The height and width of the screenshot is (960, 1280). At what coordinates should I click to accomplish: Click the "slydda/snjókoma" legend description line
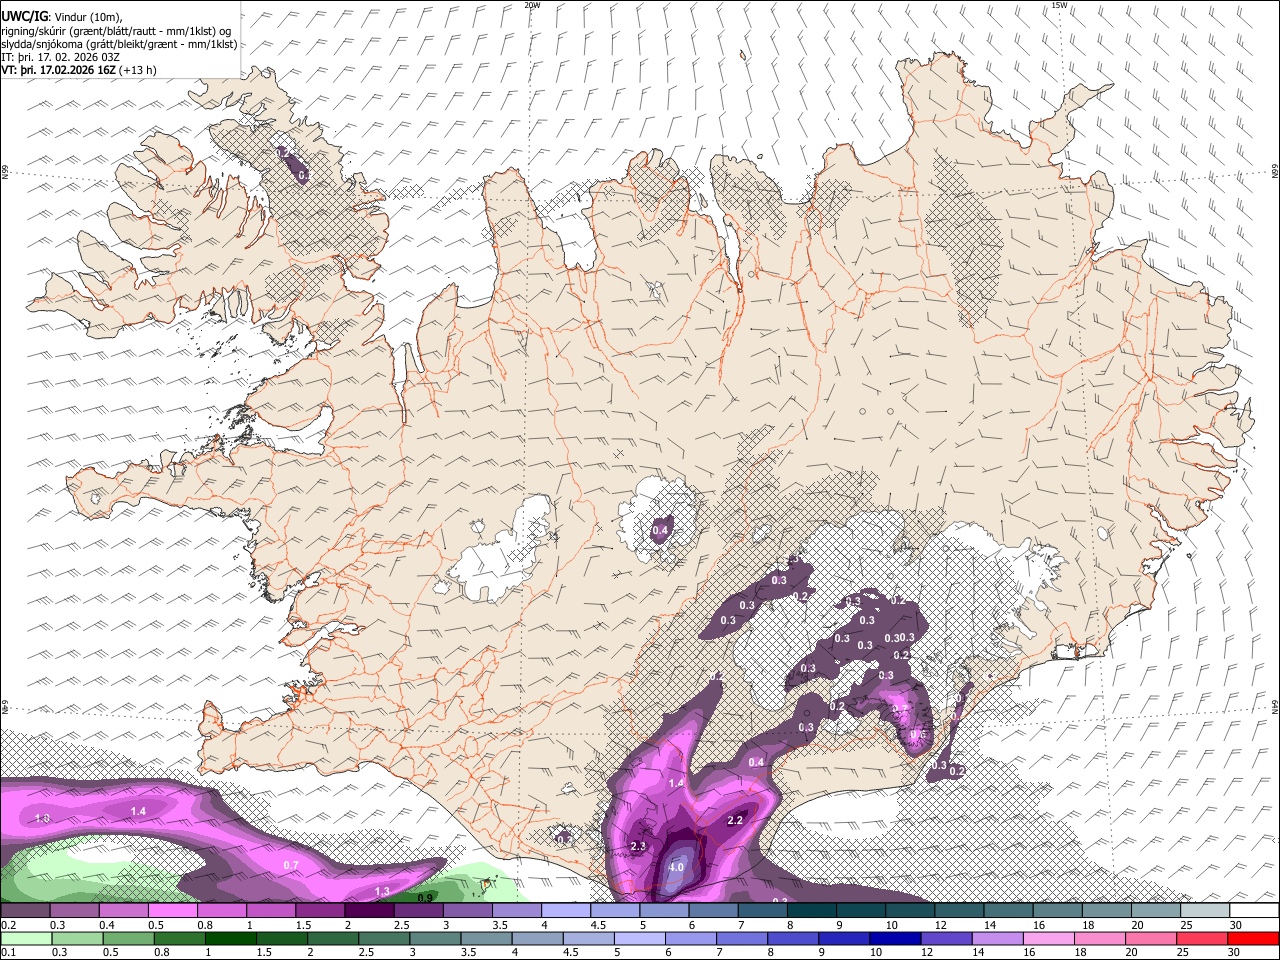119,44
